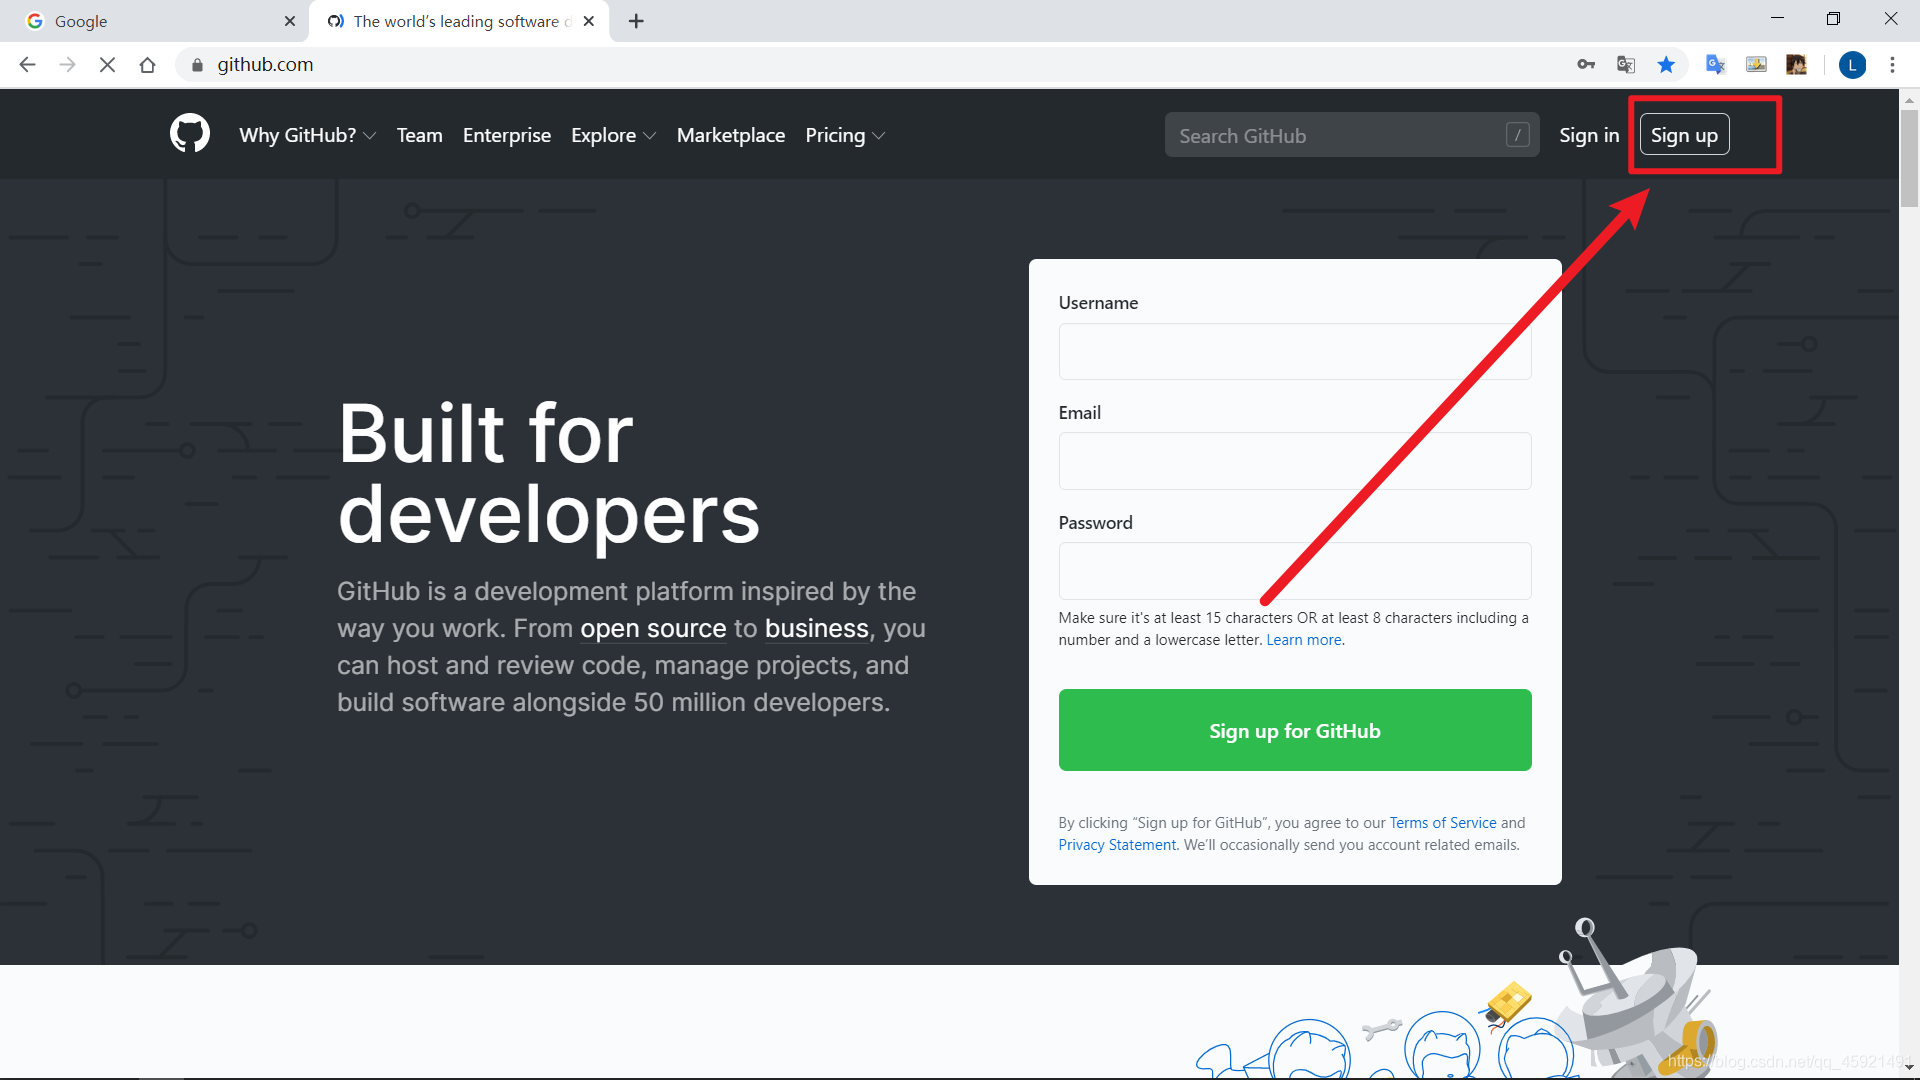Focus the Search GitHub field
Viewport: 1920px width, 1080px height.
click(1352, 135)
